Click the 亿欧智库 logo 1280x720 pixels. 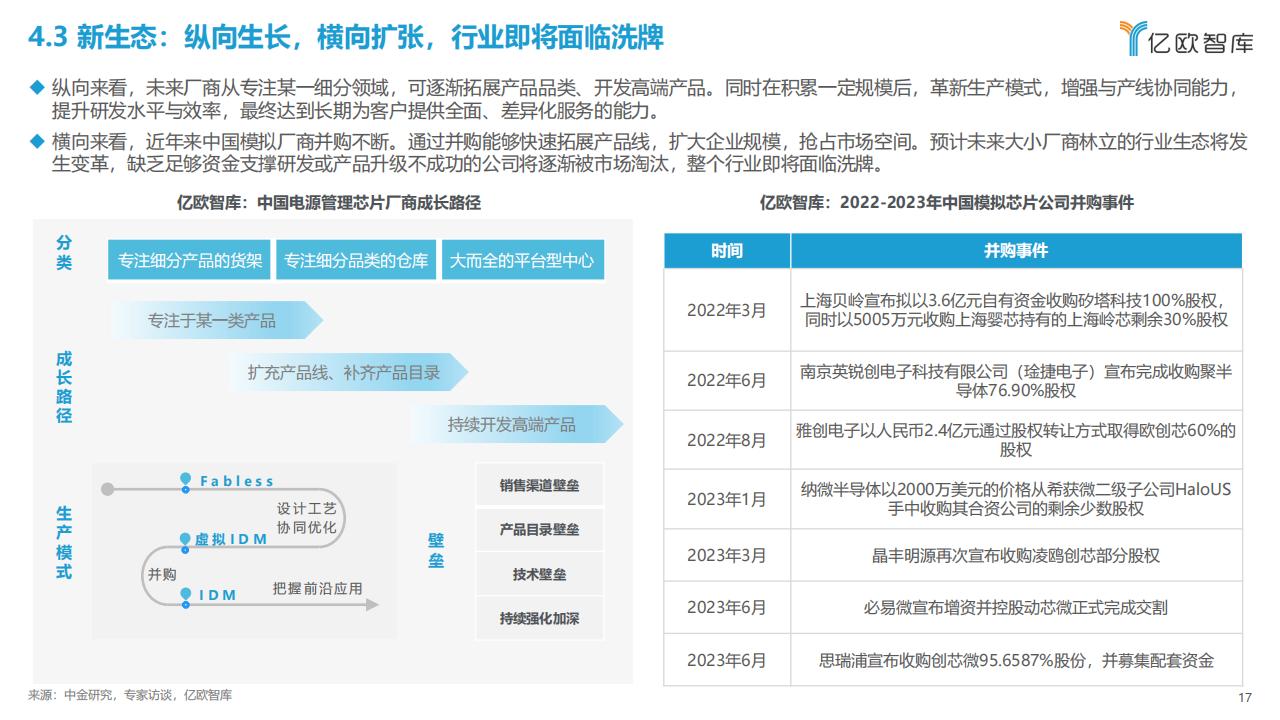coord(1187,39)
